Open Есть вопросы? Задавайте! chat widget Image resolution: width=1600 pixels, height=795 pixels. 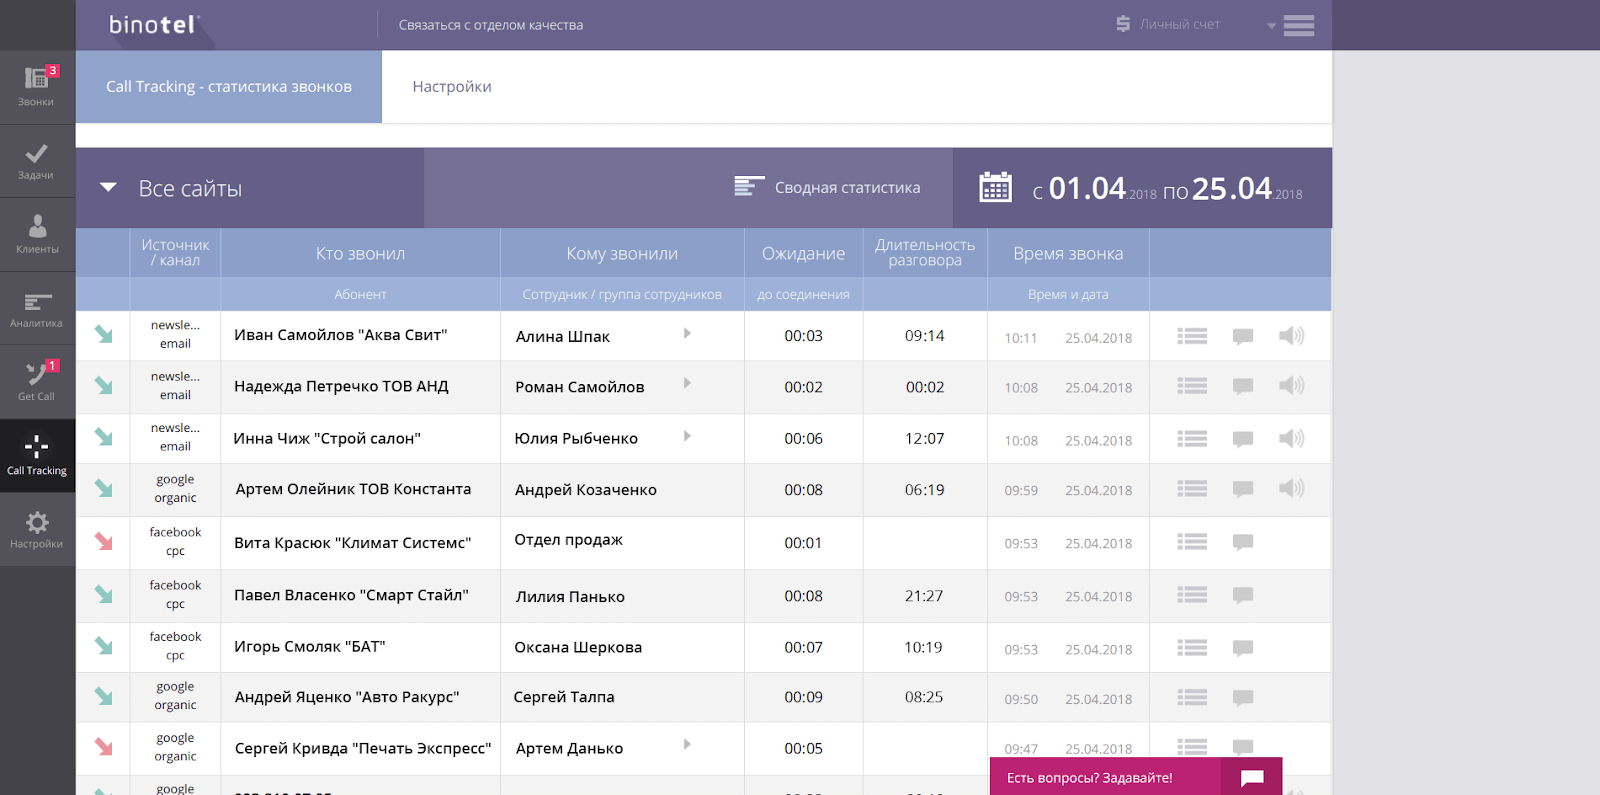[1136, 777]
